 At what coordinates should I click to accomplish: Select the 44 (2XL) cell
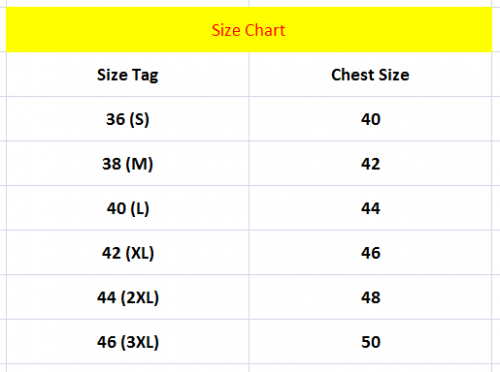click(128, 297)
